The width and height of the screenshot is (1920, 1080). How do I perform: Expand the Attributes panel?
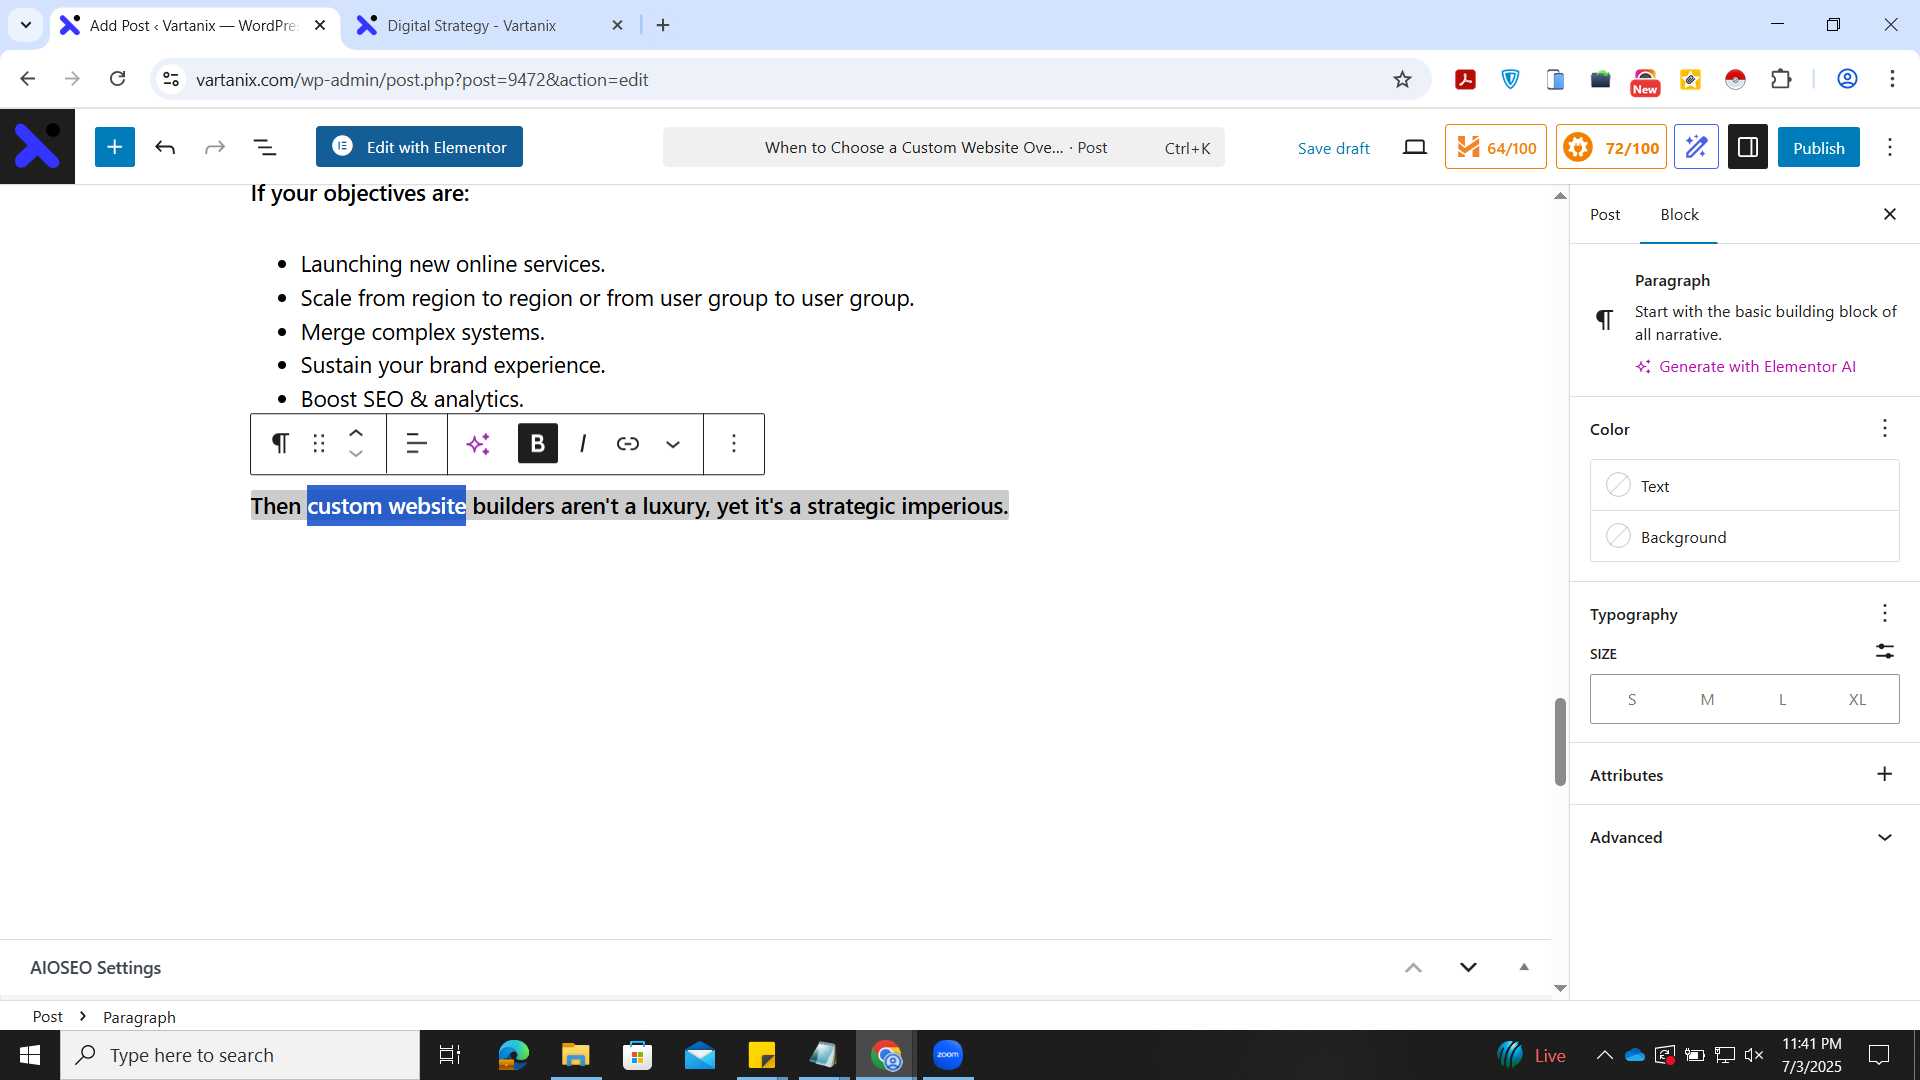[x=1744, y=774]
